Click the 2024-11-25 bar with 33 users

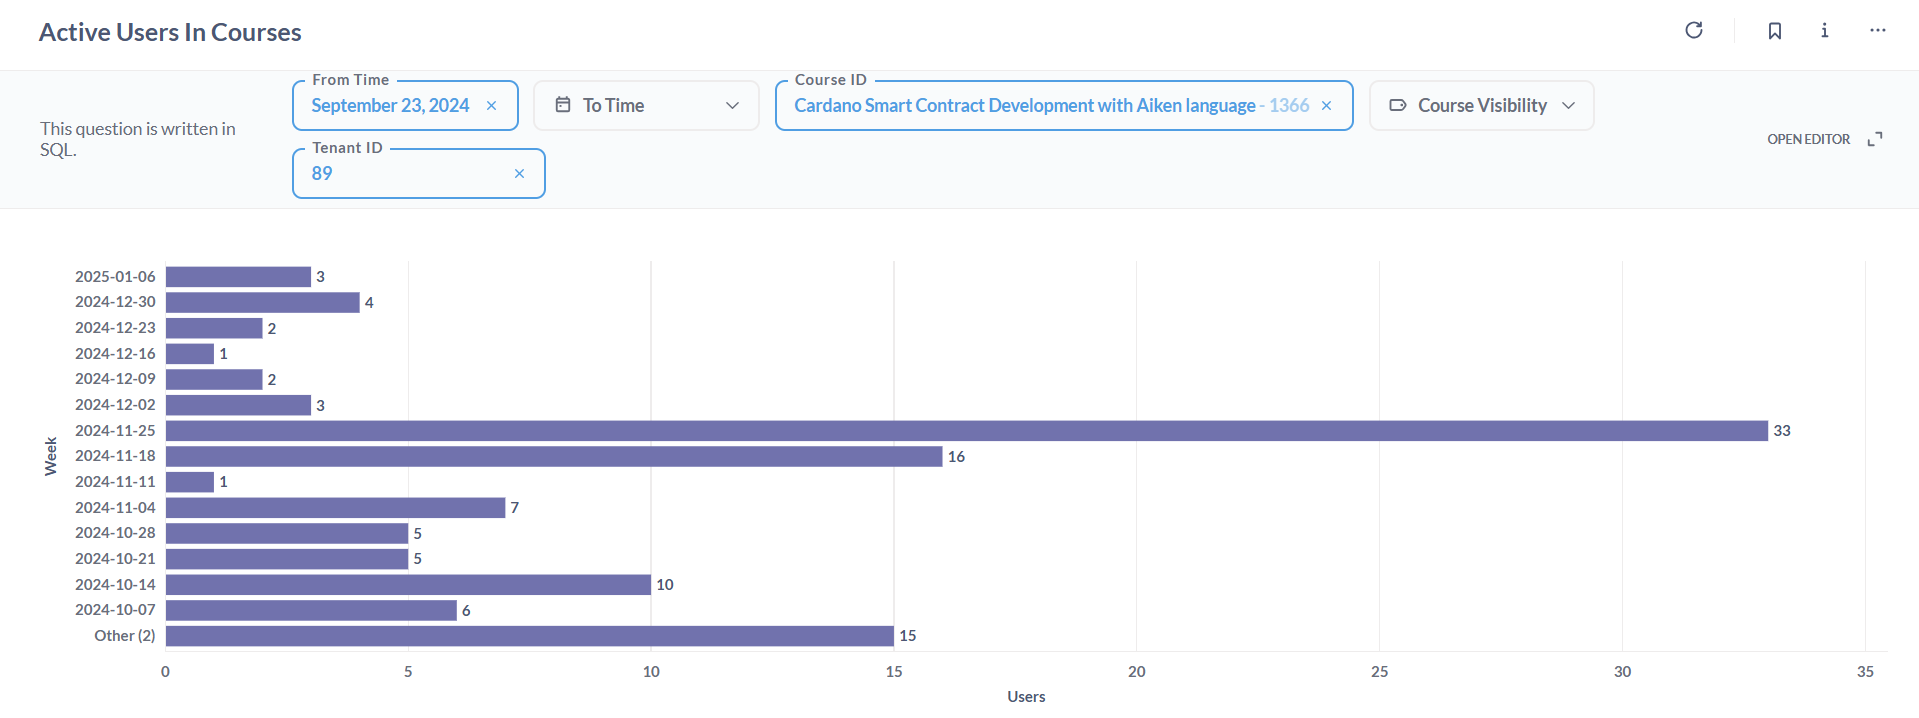[967, 431]
